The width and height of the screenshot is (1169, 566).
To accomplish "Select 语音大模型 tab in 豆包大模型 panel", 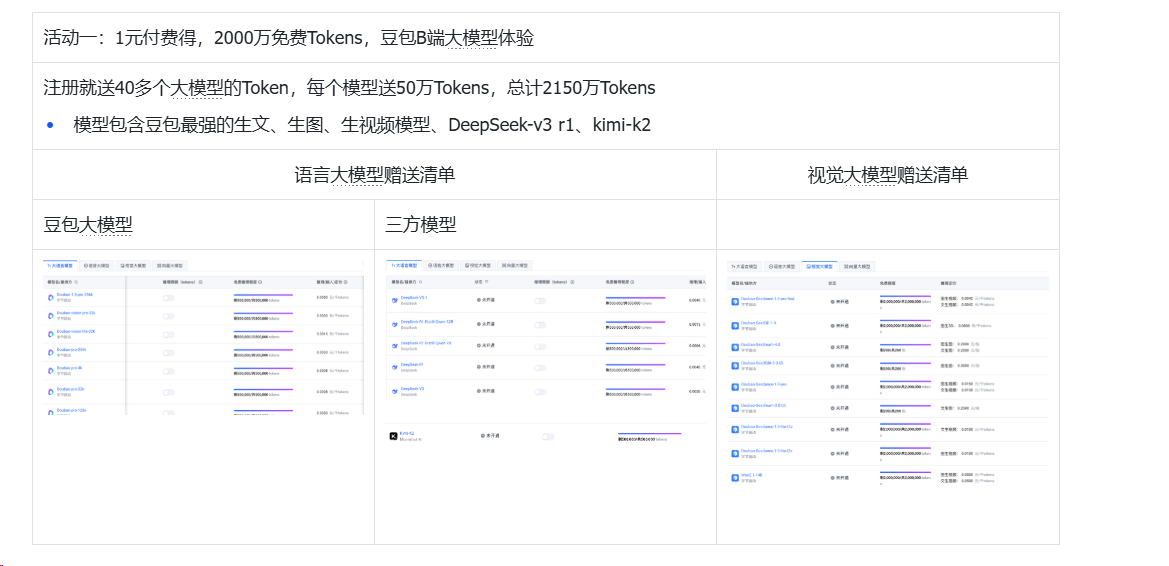I will pyautogui.click(x=96, y=265).
